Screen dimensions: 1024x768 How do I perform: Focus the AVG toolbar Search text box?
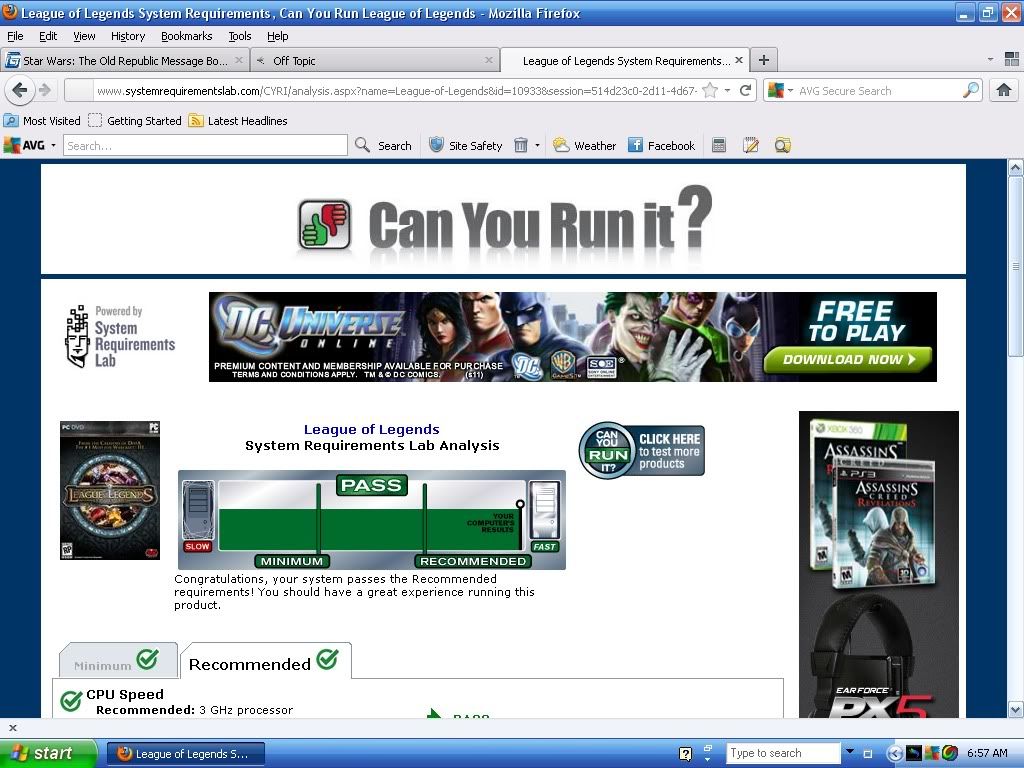tap(205, 146)
